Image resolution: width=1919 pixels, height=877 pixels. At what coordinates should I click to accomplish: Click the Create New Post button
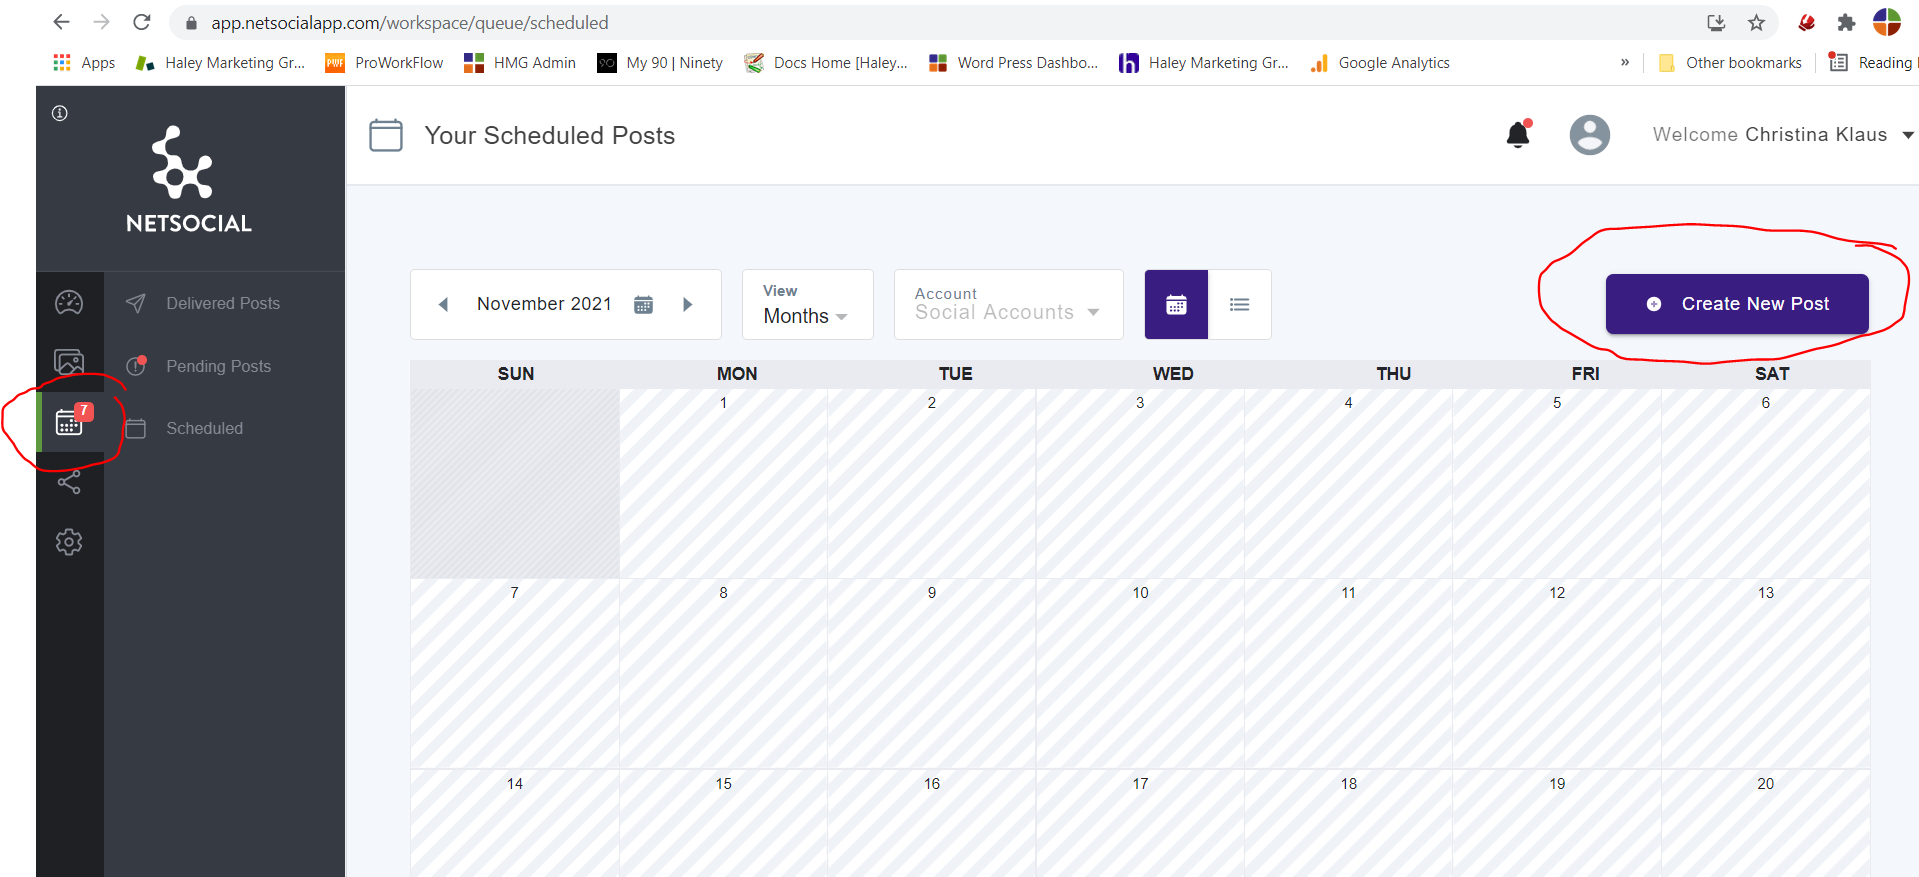pos(1737,304)
